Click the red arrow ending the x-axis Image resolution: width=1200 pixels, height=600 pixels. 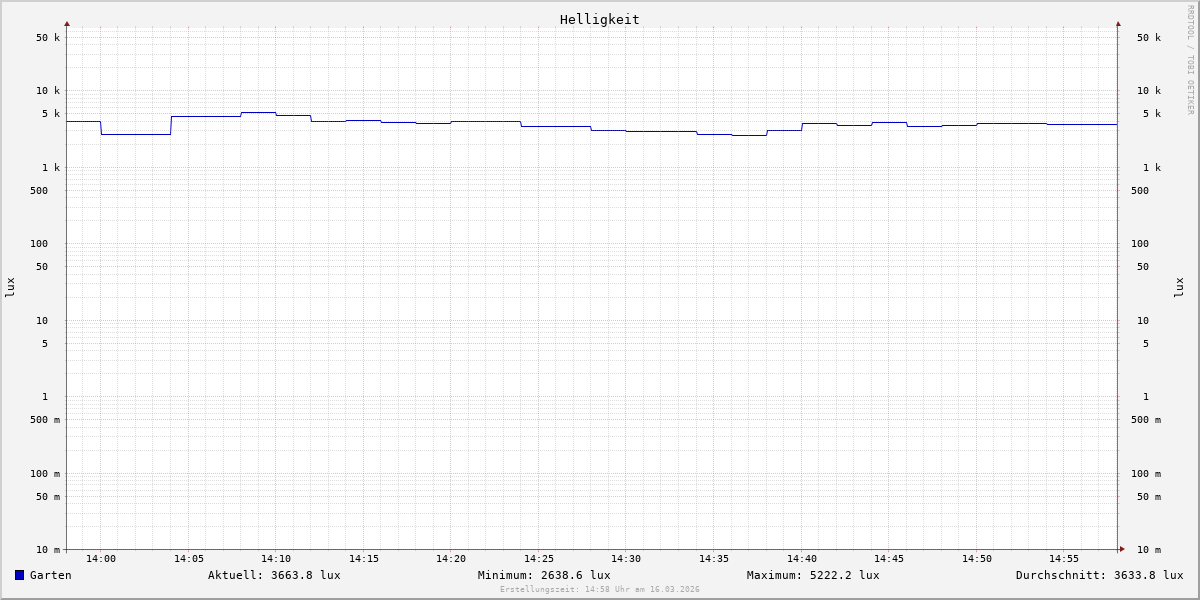[x=1122, y=549]
